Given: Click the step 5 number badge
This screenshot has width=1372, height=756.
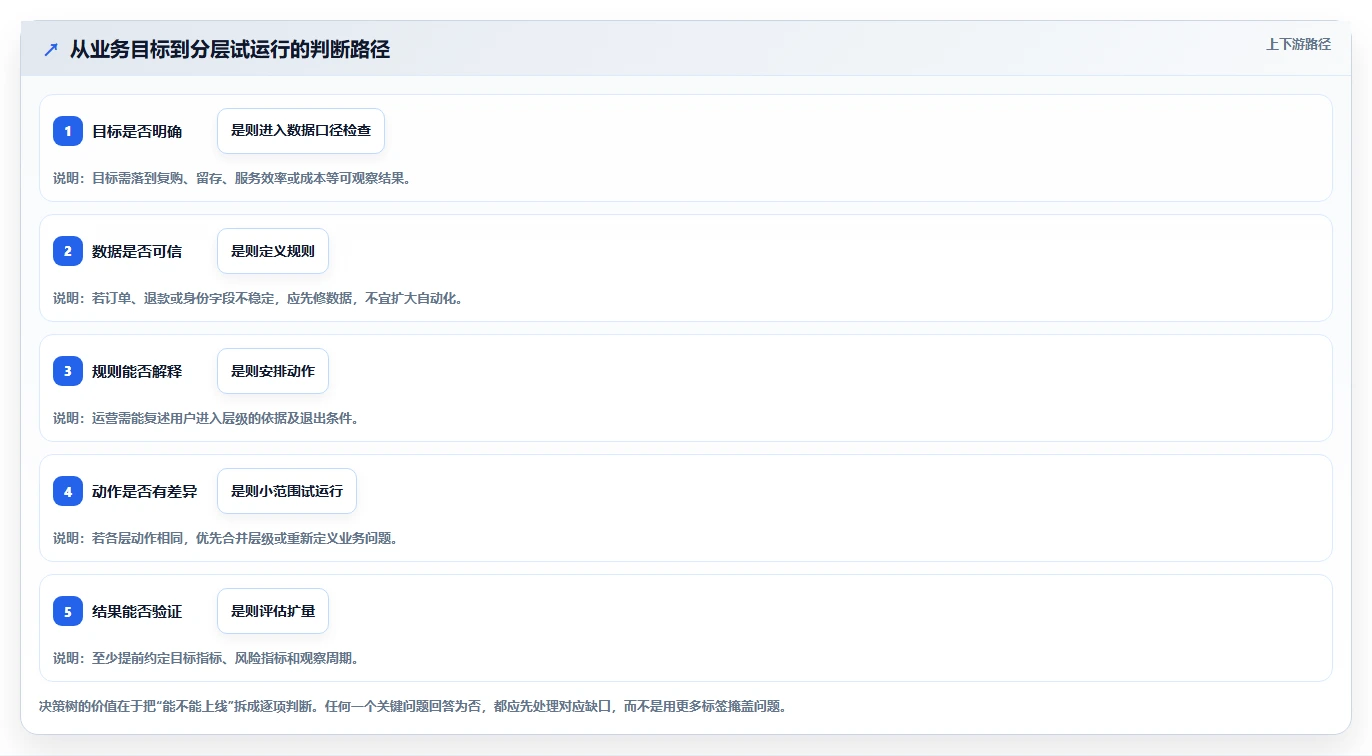Looking at the screenshot, I should click(68, 611).
